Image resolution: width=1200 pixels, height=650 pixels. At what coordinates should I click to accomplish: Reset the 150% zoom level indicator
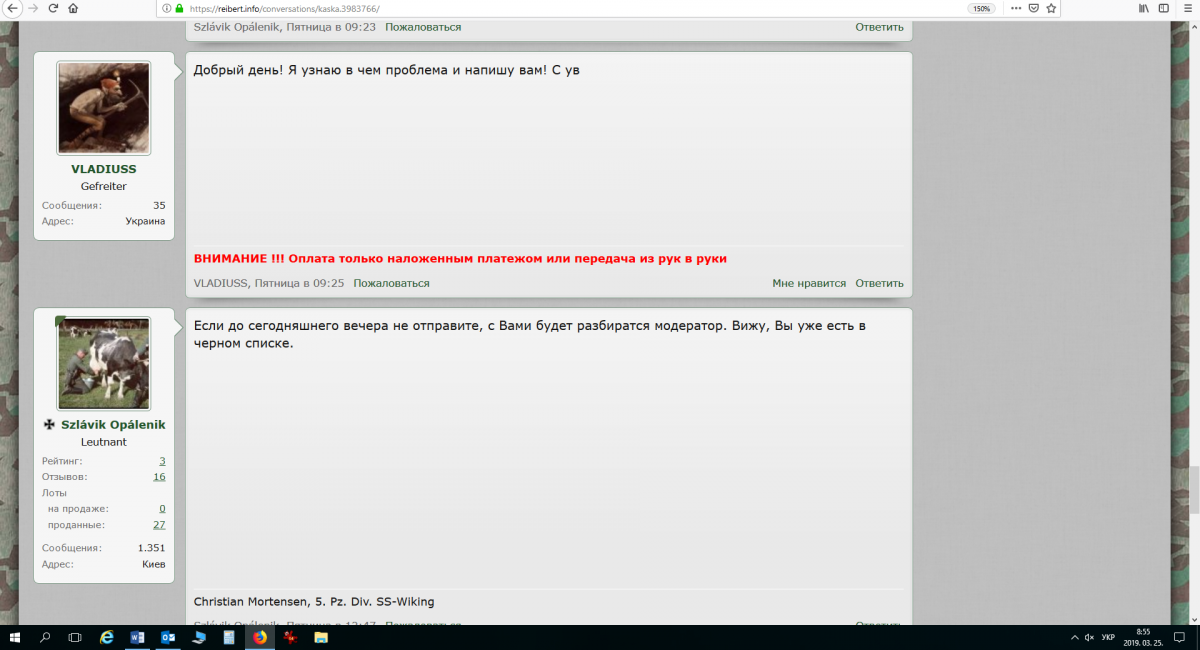[x=981, y=8]
